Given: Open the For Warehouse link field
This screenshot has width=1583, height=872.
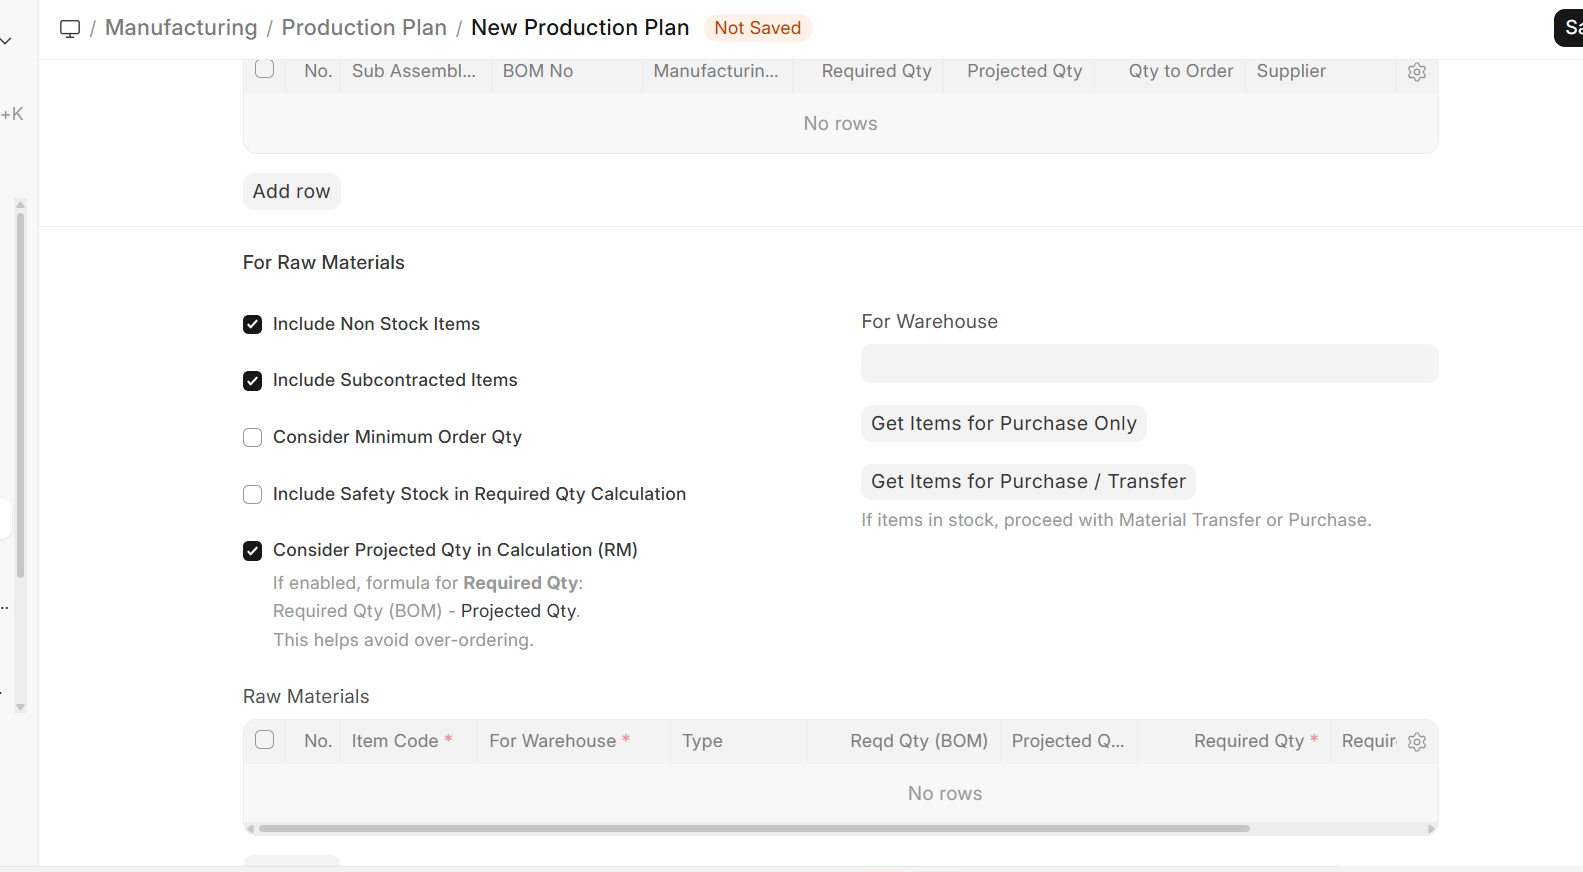Looking at the screenshot, I should pyautogui.click(x=1149, y=364).
